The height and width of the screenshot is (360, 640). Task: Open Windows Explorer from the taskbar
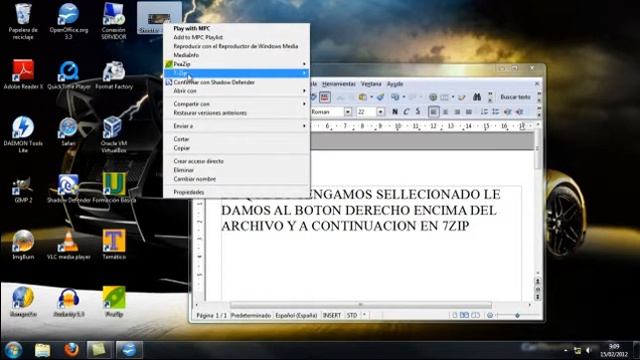(x=42, y=350)
